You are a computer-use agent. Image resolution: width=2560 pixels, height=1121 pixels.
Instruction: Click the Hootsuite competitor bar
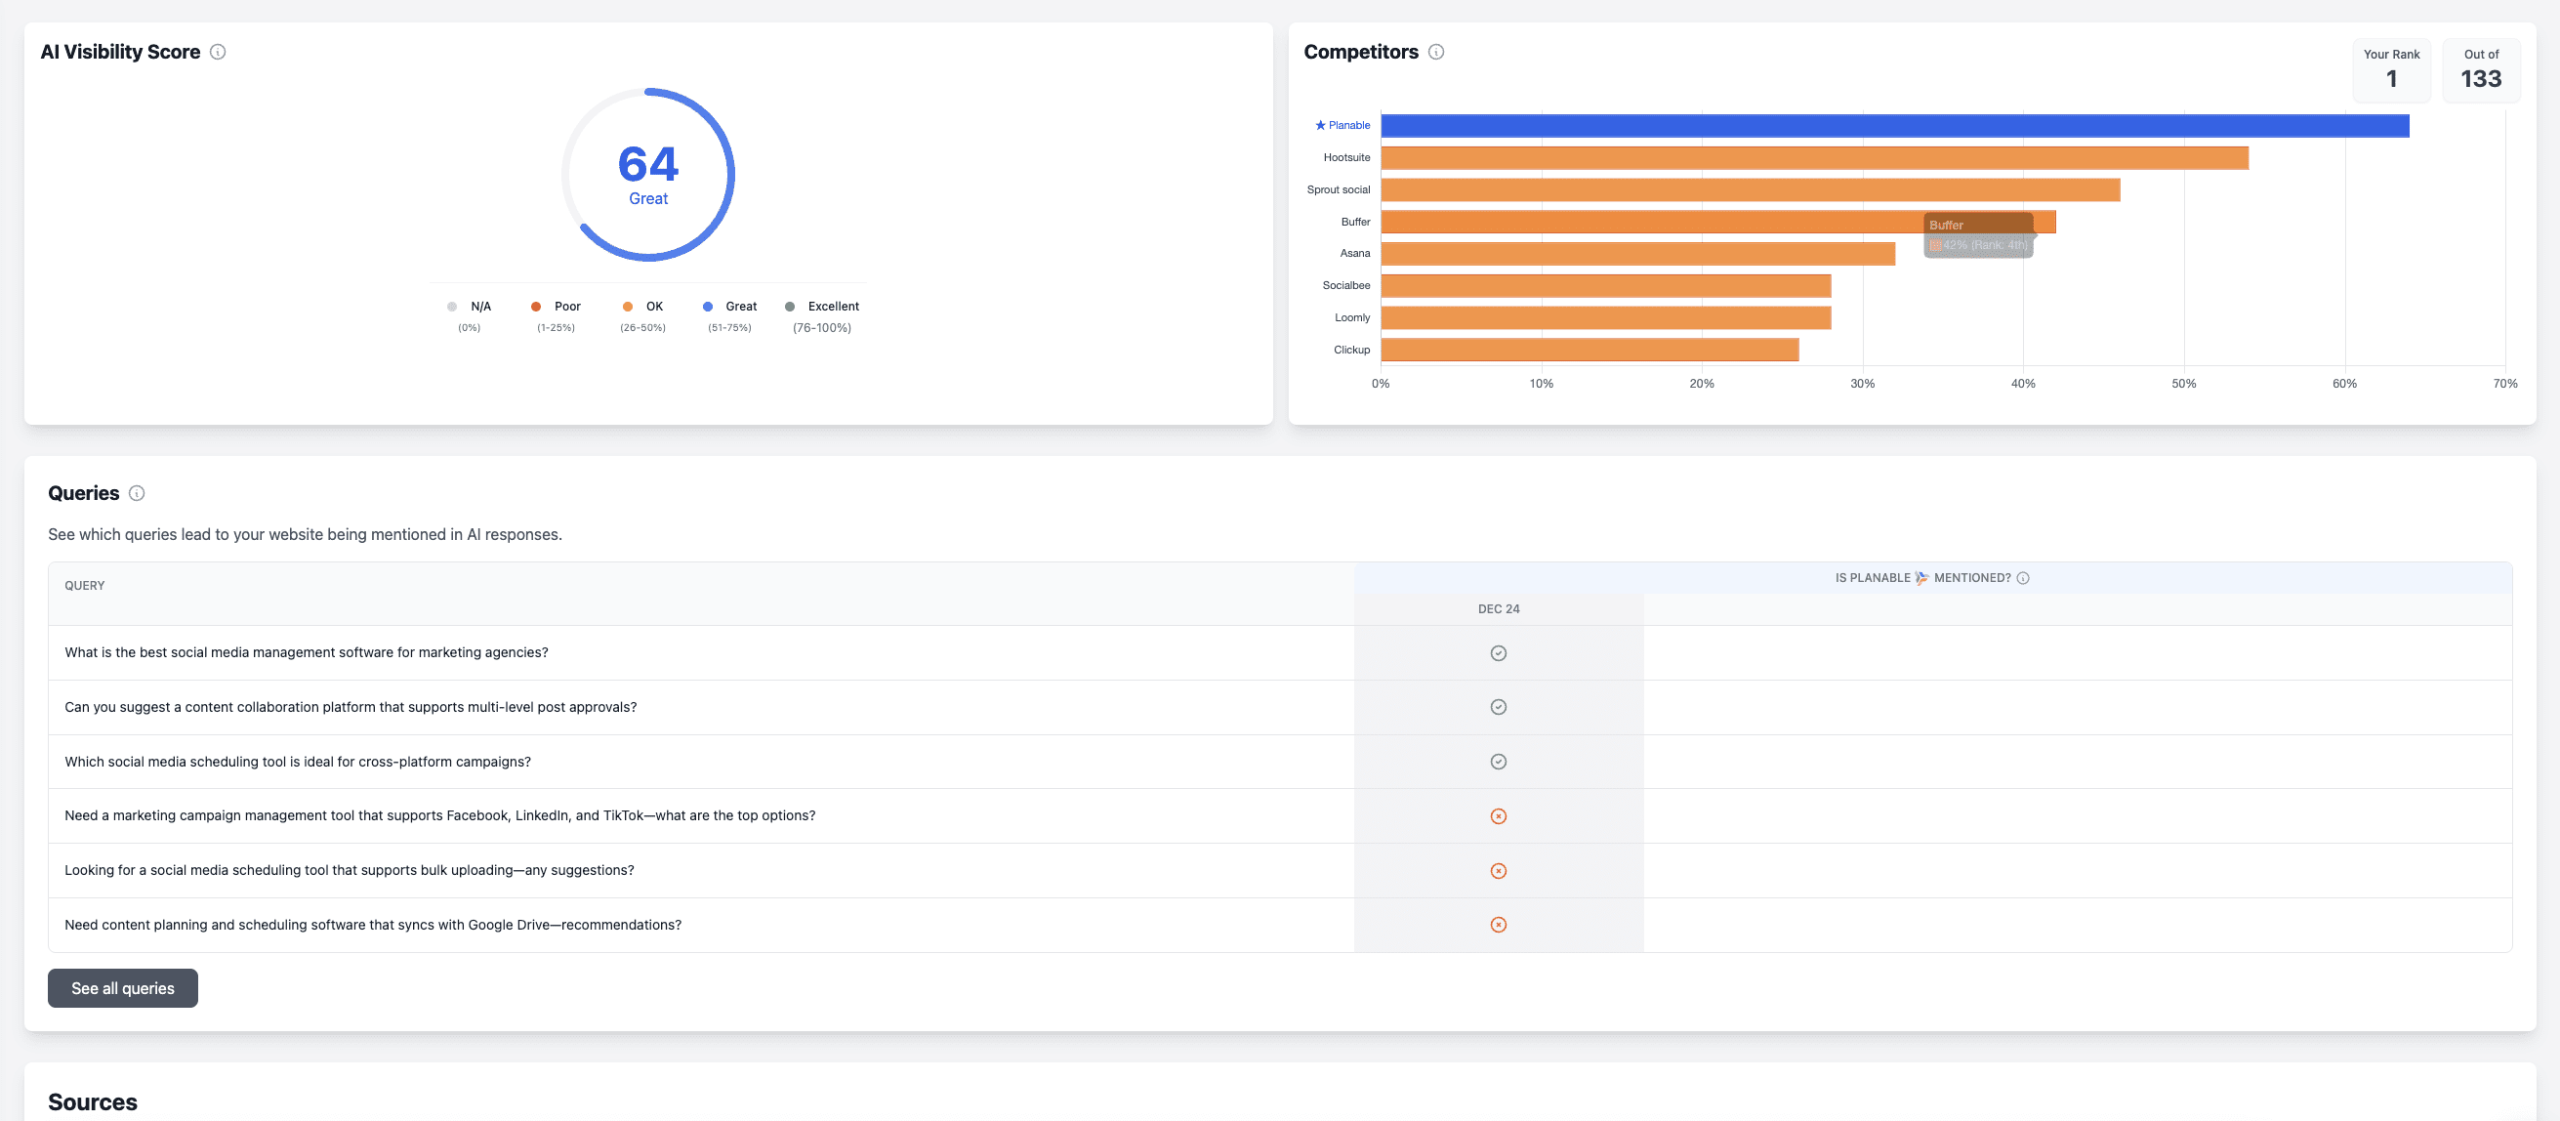point(1814,158)
